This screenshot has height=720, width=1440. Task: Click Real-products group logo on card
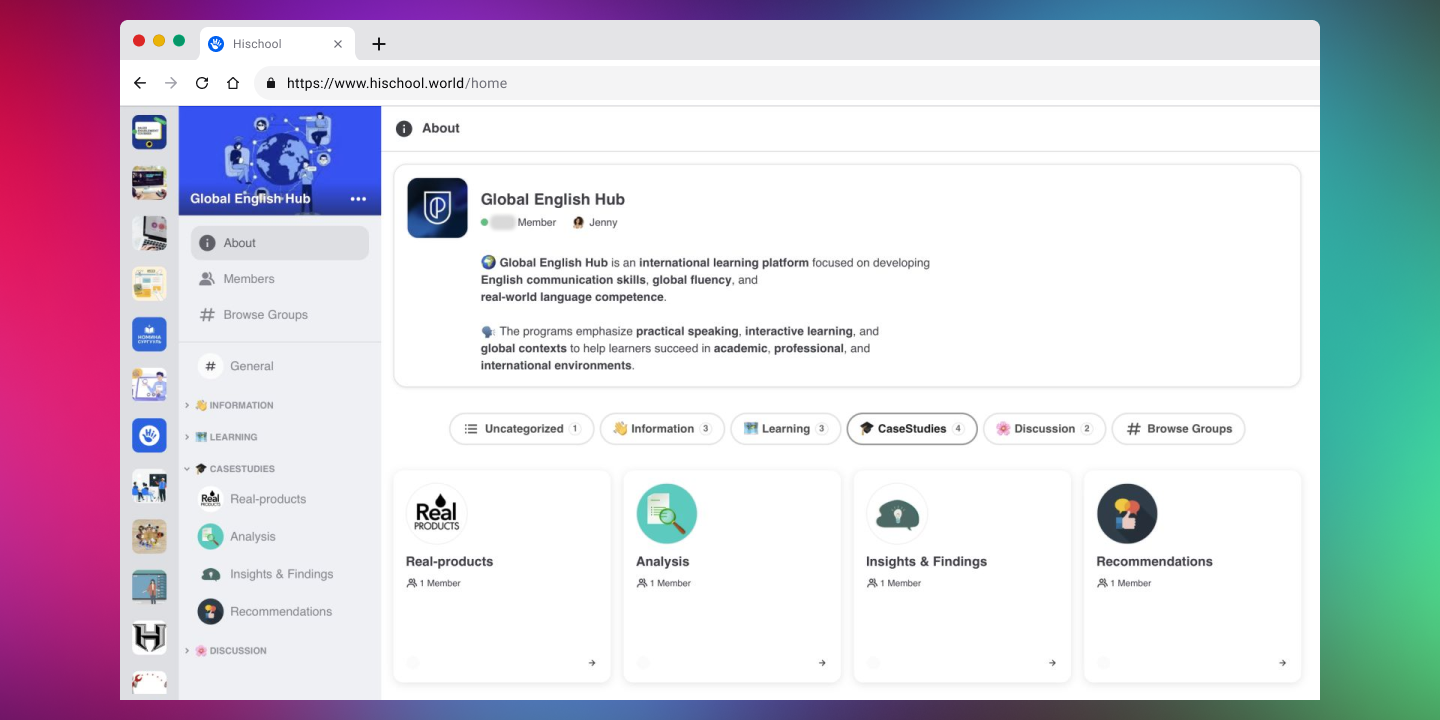[x=436, y=514]
